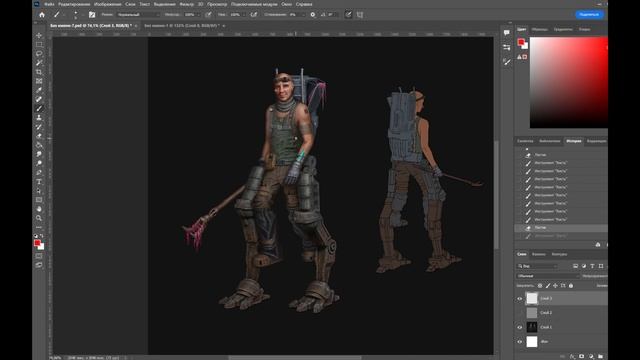Image resolution: width=640 pixels, height=360 pixels.
Task: Hide layer Слой 3
Action: 520,298
